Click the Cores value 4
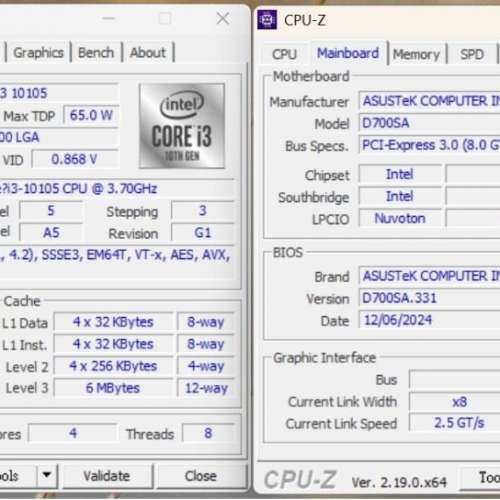The image size is (500, 500). [73, 433]
